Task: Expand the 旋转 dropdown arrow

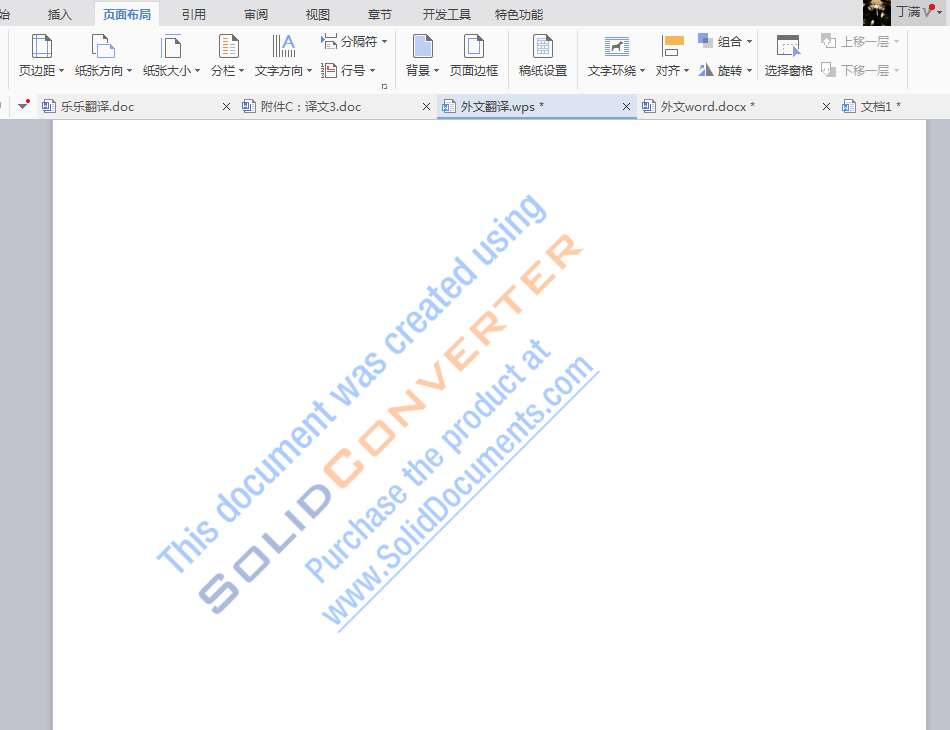Action: [x=749, y=71]
